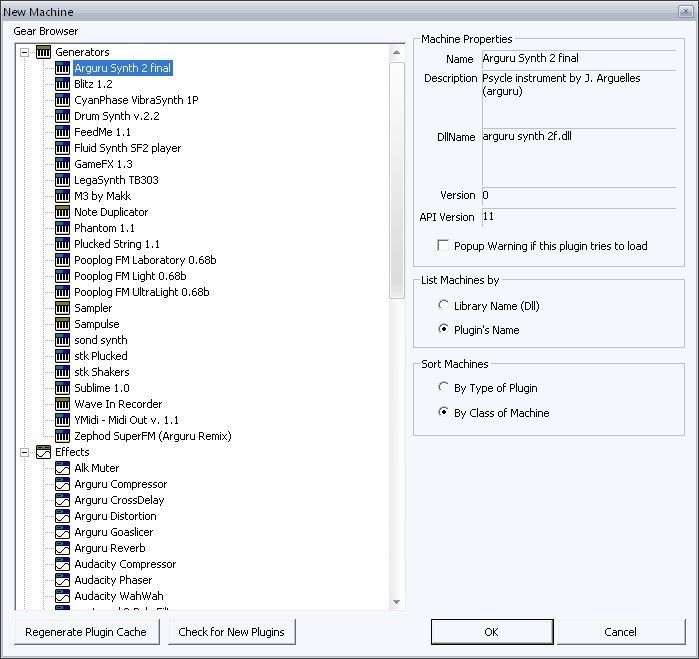Select Fluid Synth SF2 player in list
The height and width of the screenshot is (659, 699).
[x=127, y=148]
